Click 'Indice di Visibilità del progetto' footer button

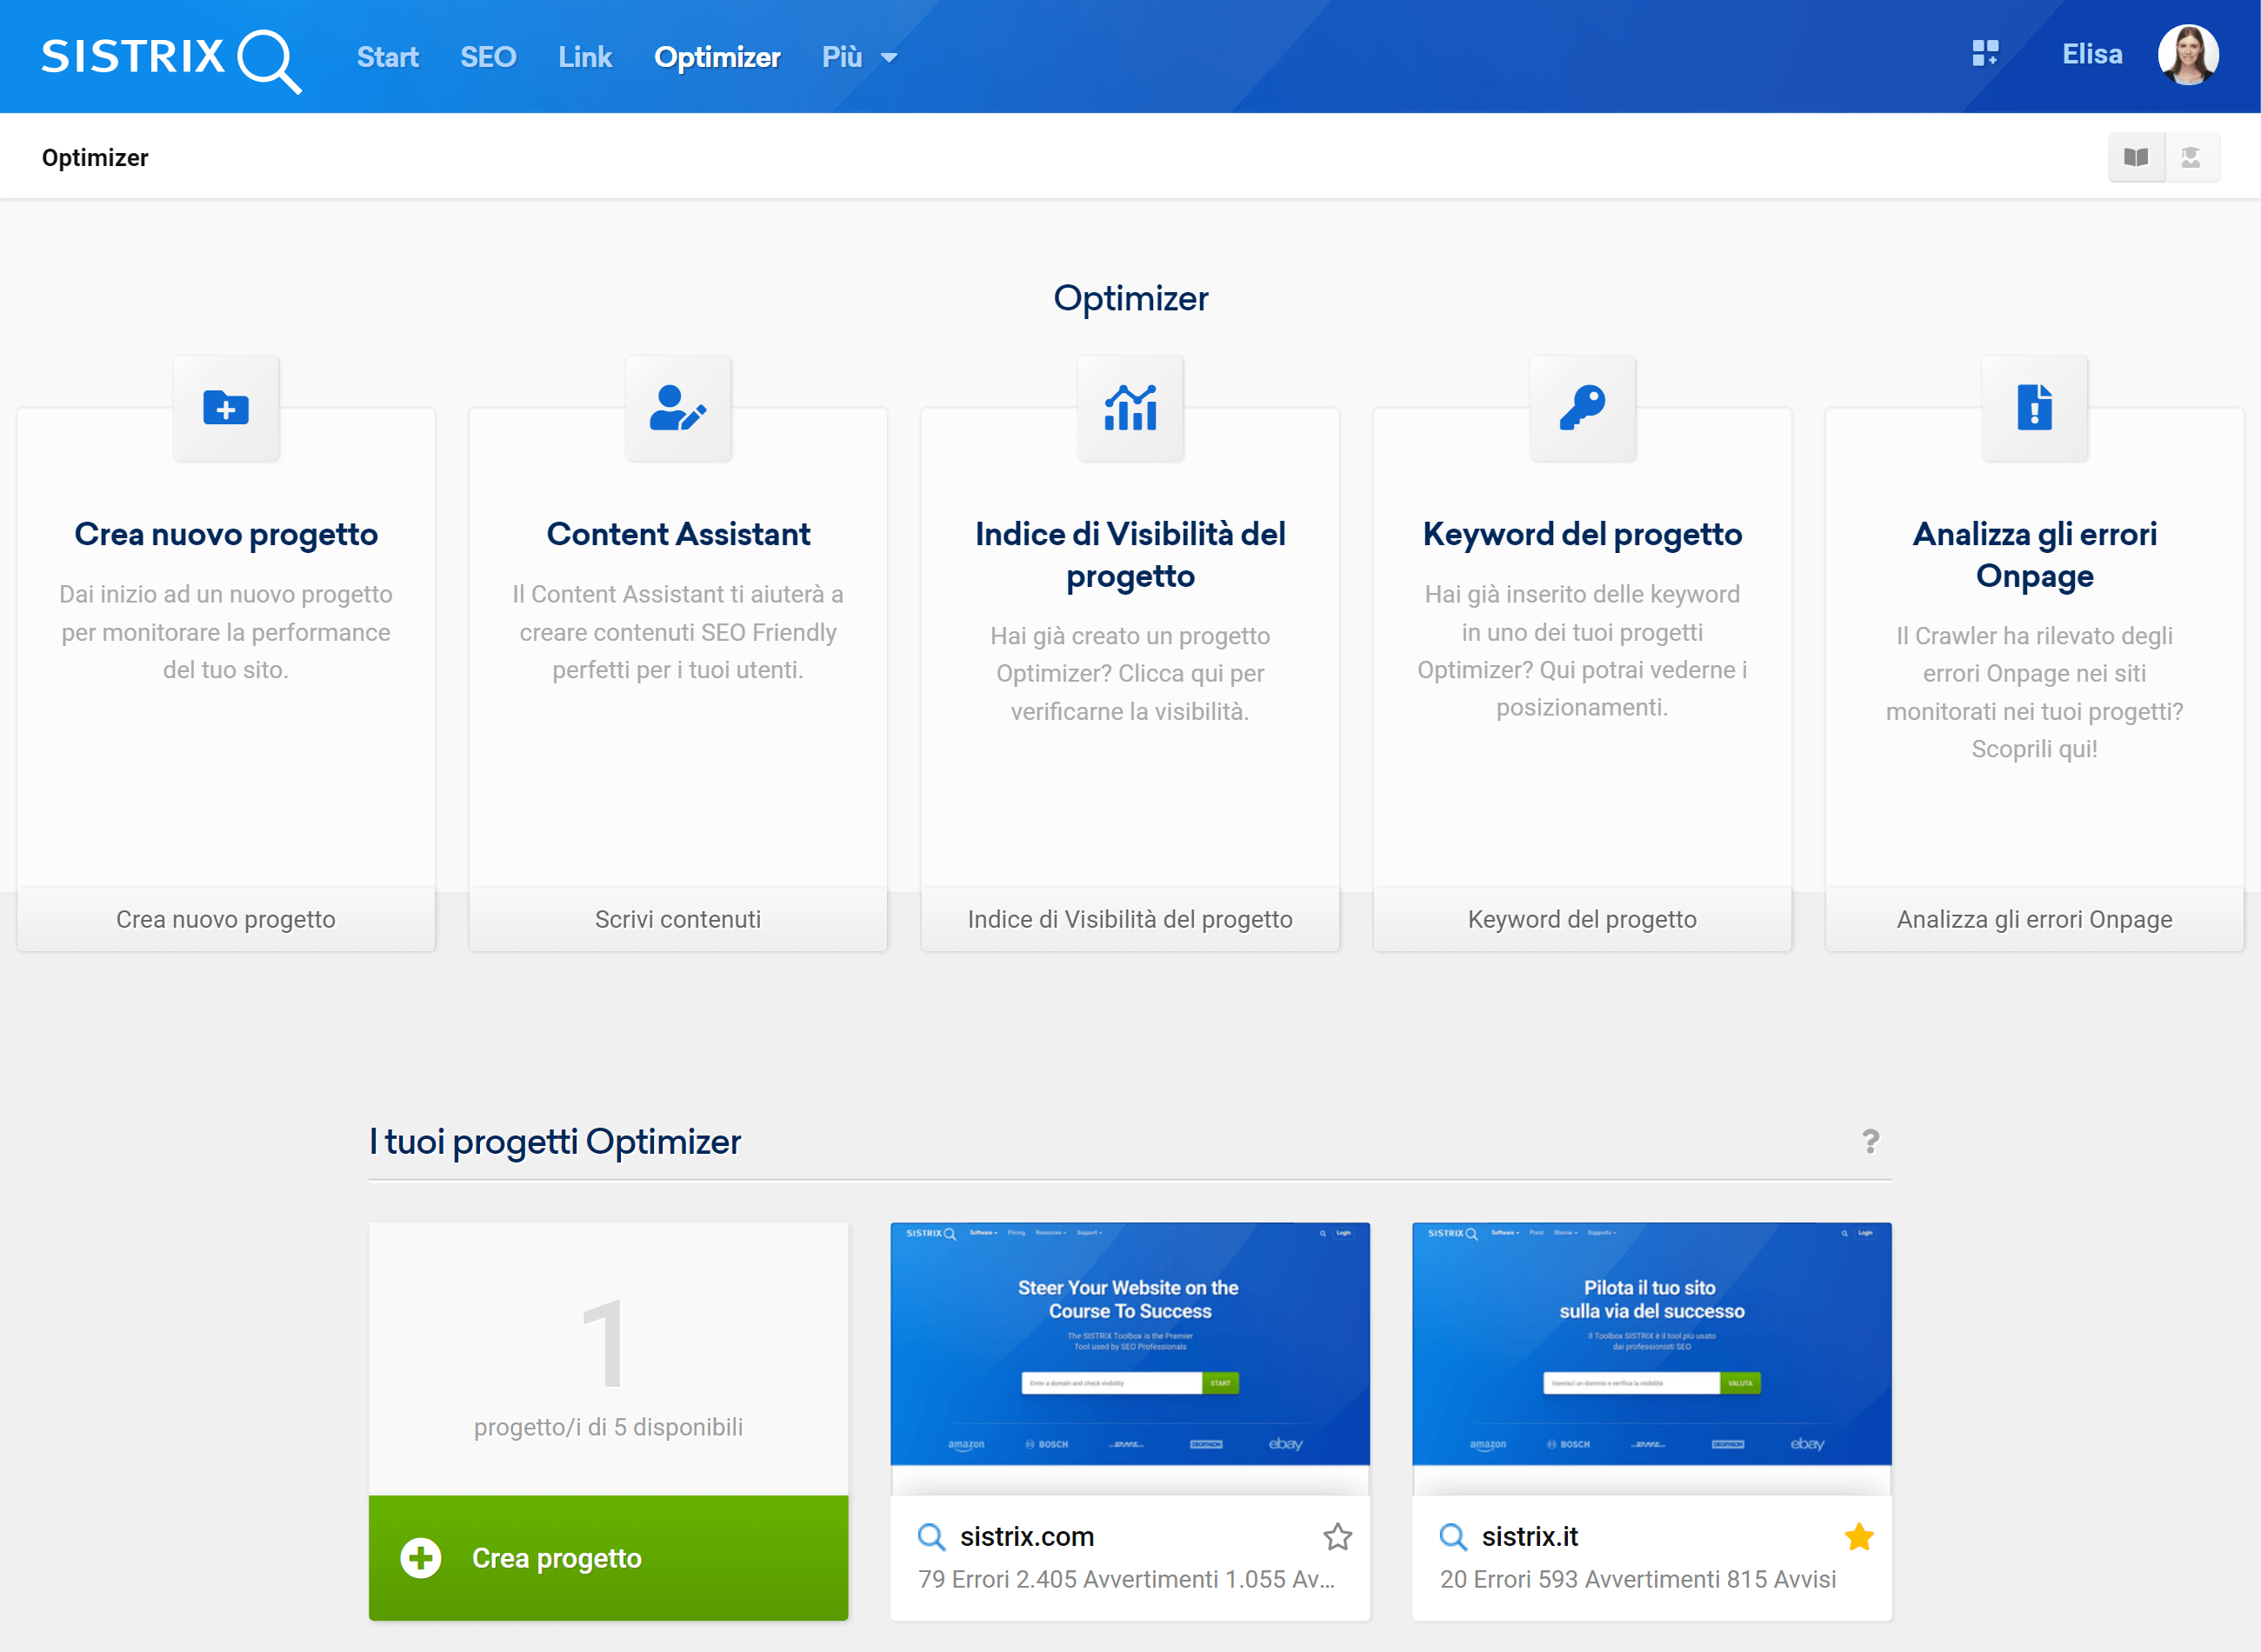pos(1130,919)
